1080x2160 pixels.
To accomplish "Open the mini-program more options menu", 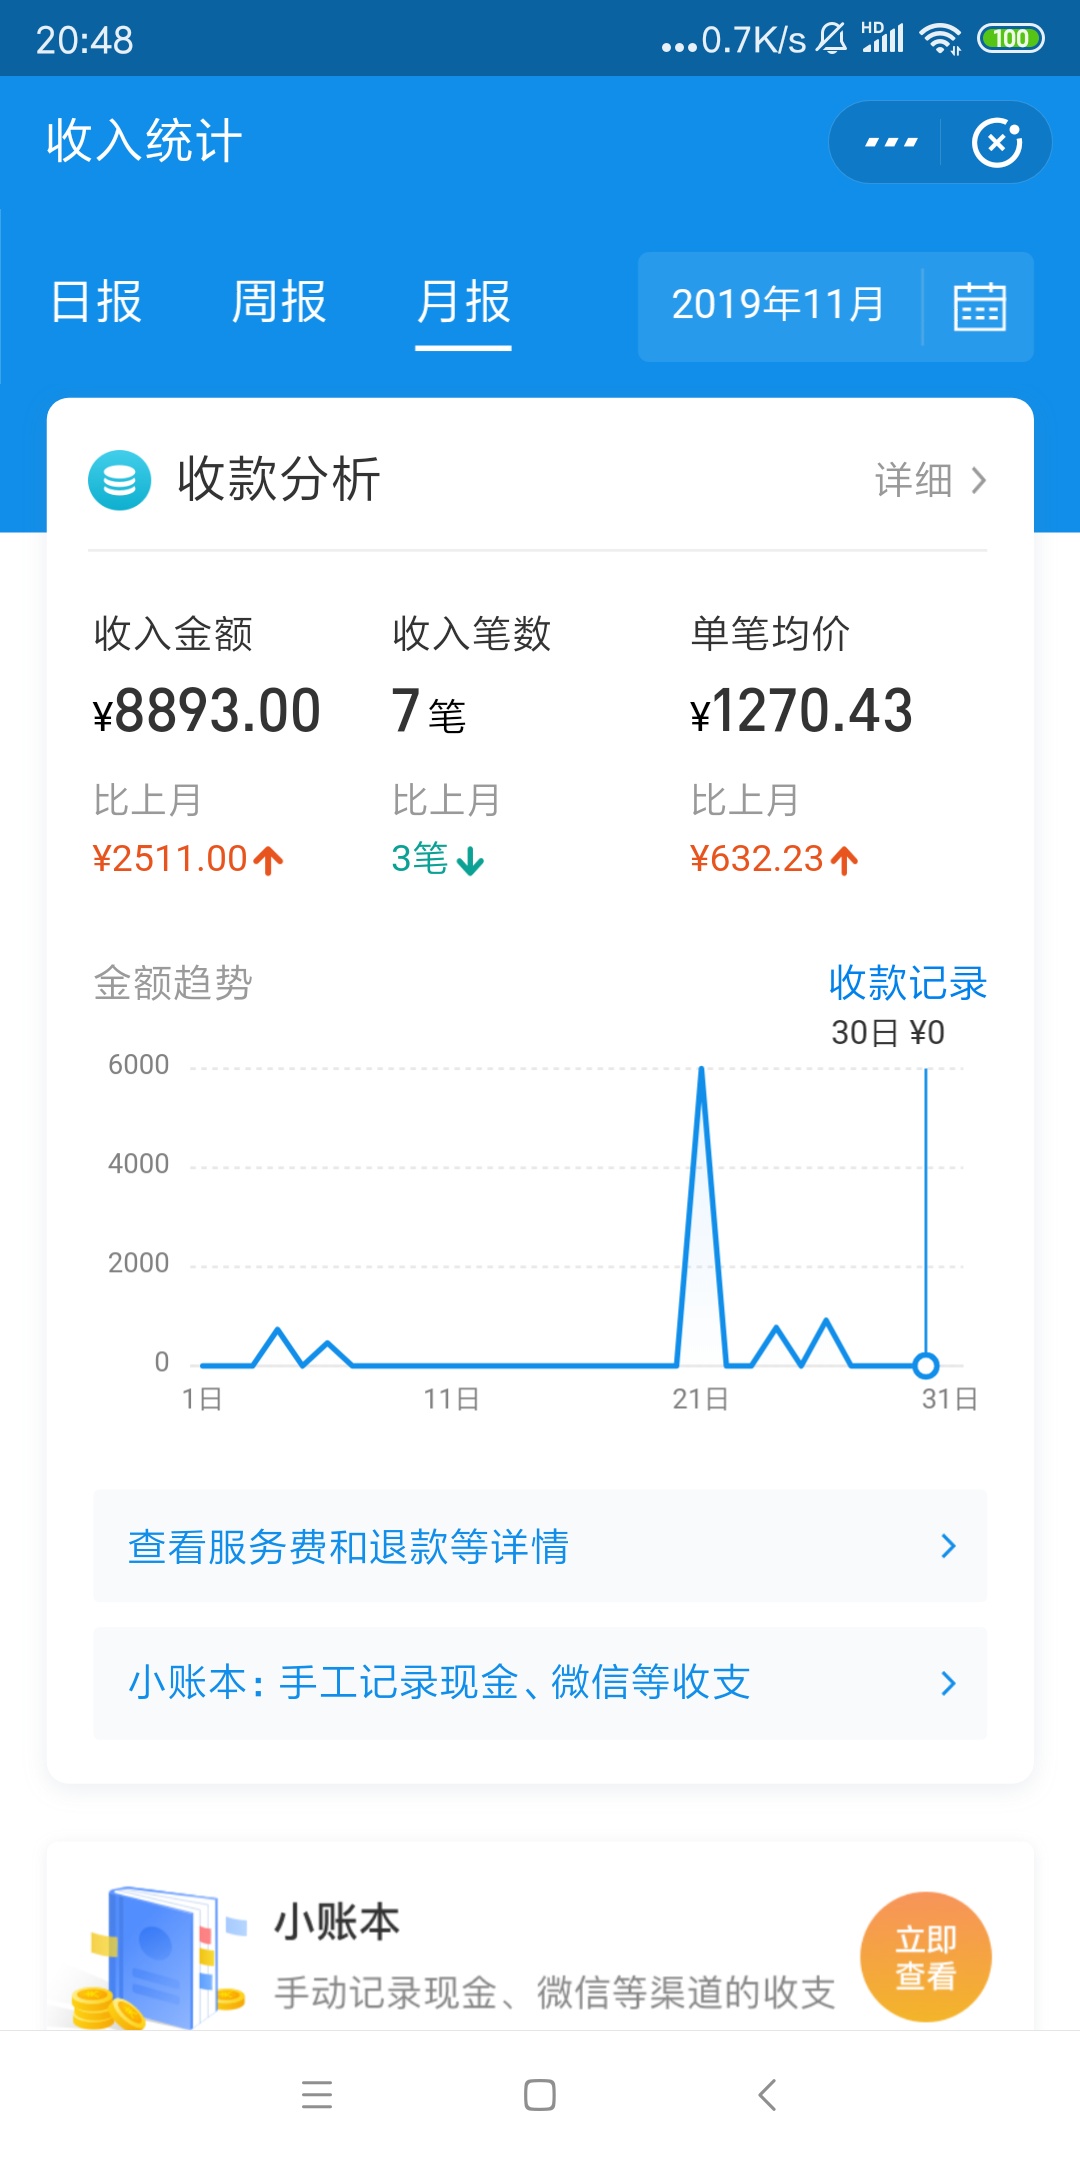I will click(890, 142).
